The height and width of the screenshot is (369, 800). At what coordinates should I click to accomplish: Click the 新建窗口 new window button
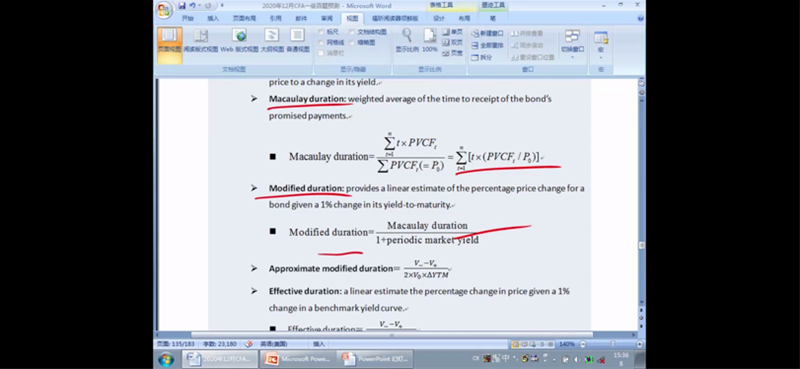pos(487,34)
